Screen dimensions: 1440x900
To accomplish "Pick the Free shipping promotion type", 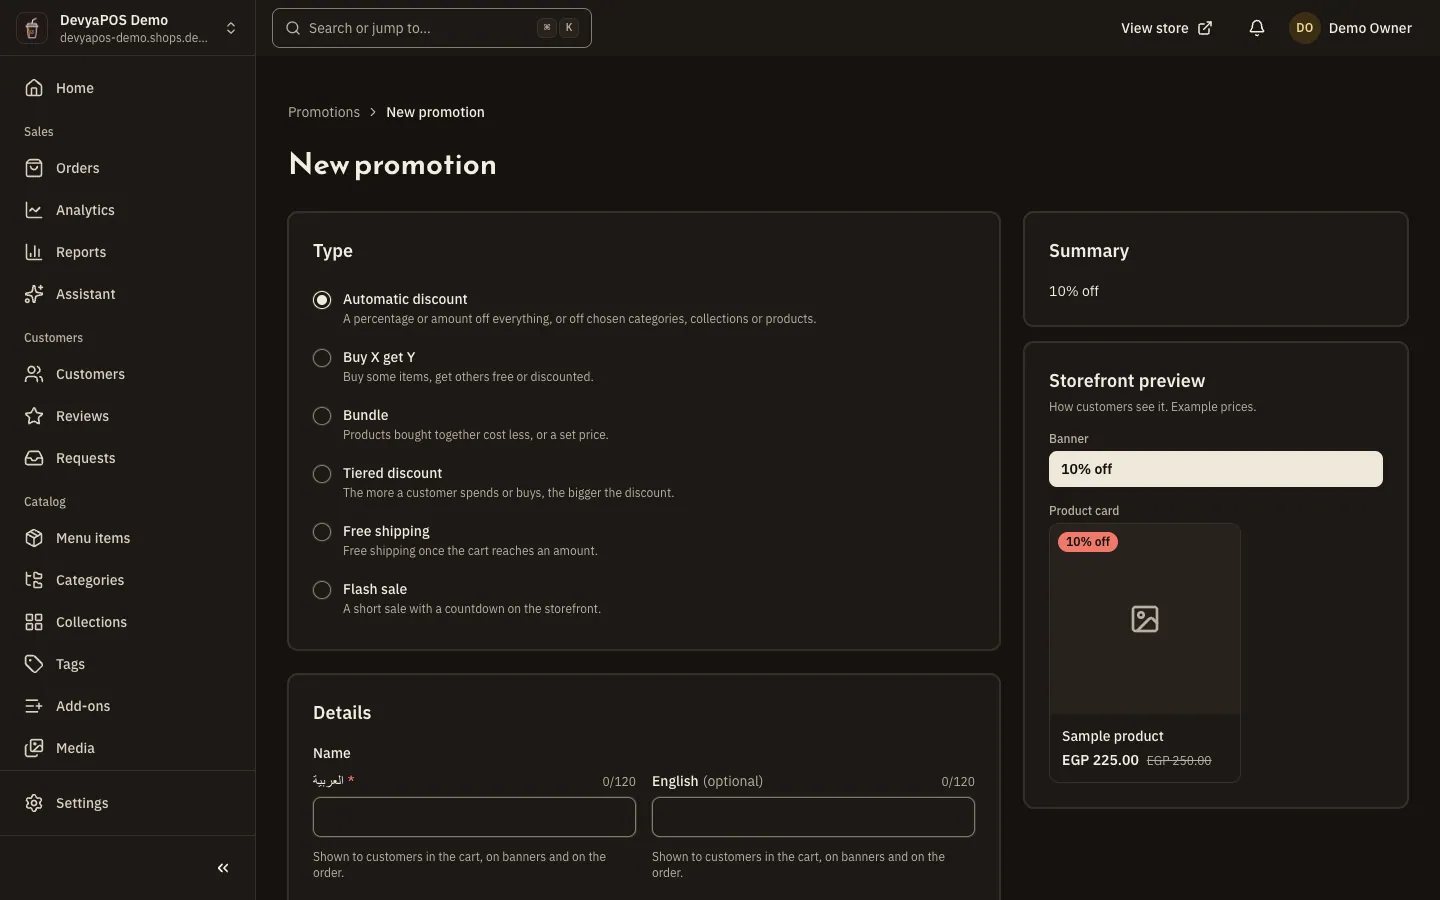I will tap(322, 532).
